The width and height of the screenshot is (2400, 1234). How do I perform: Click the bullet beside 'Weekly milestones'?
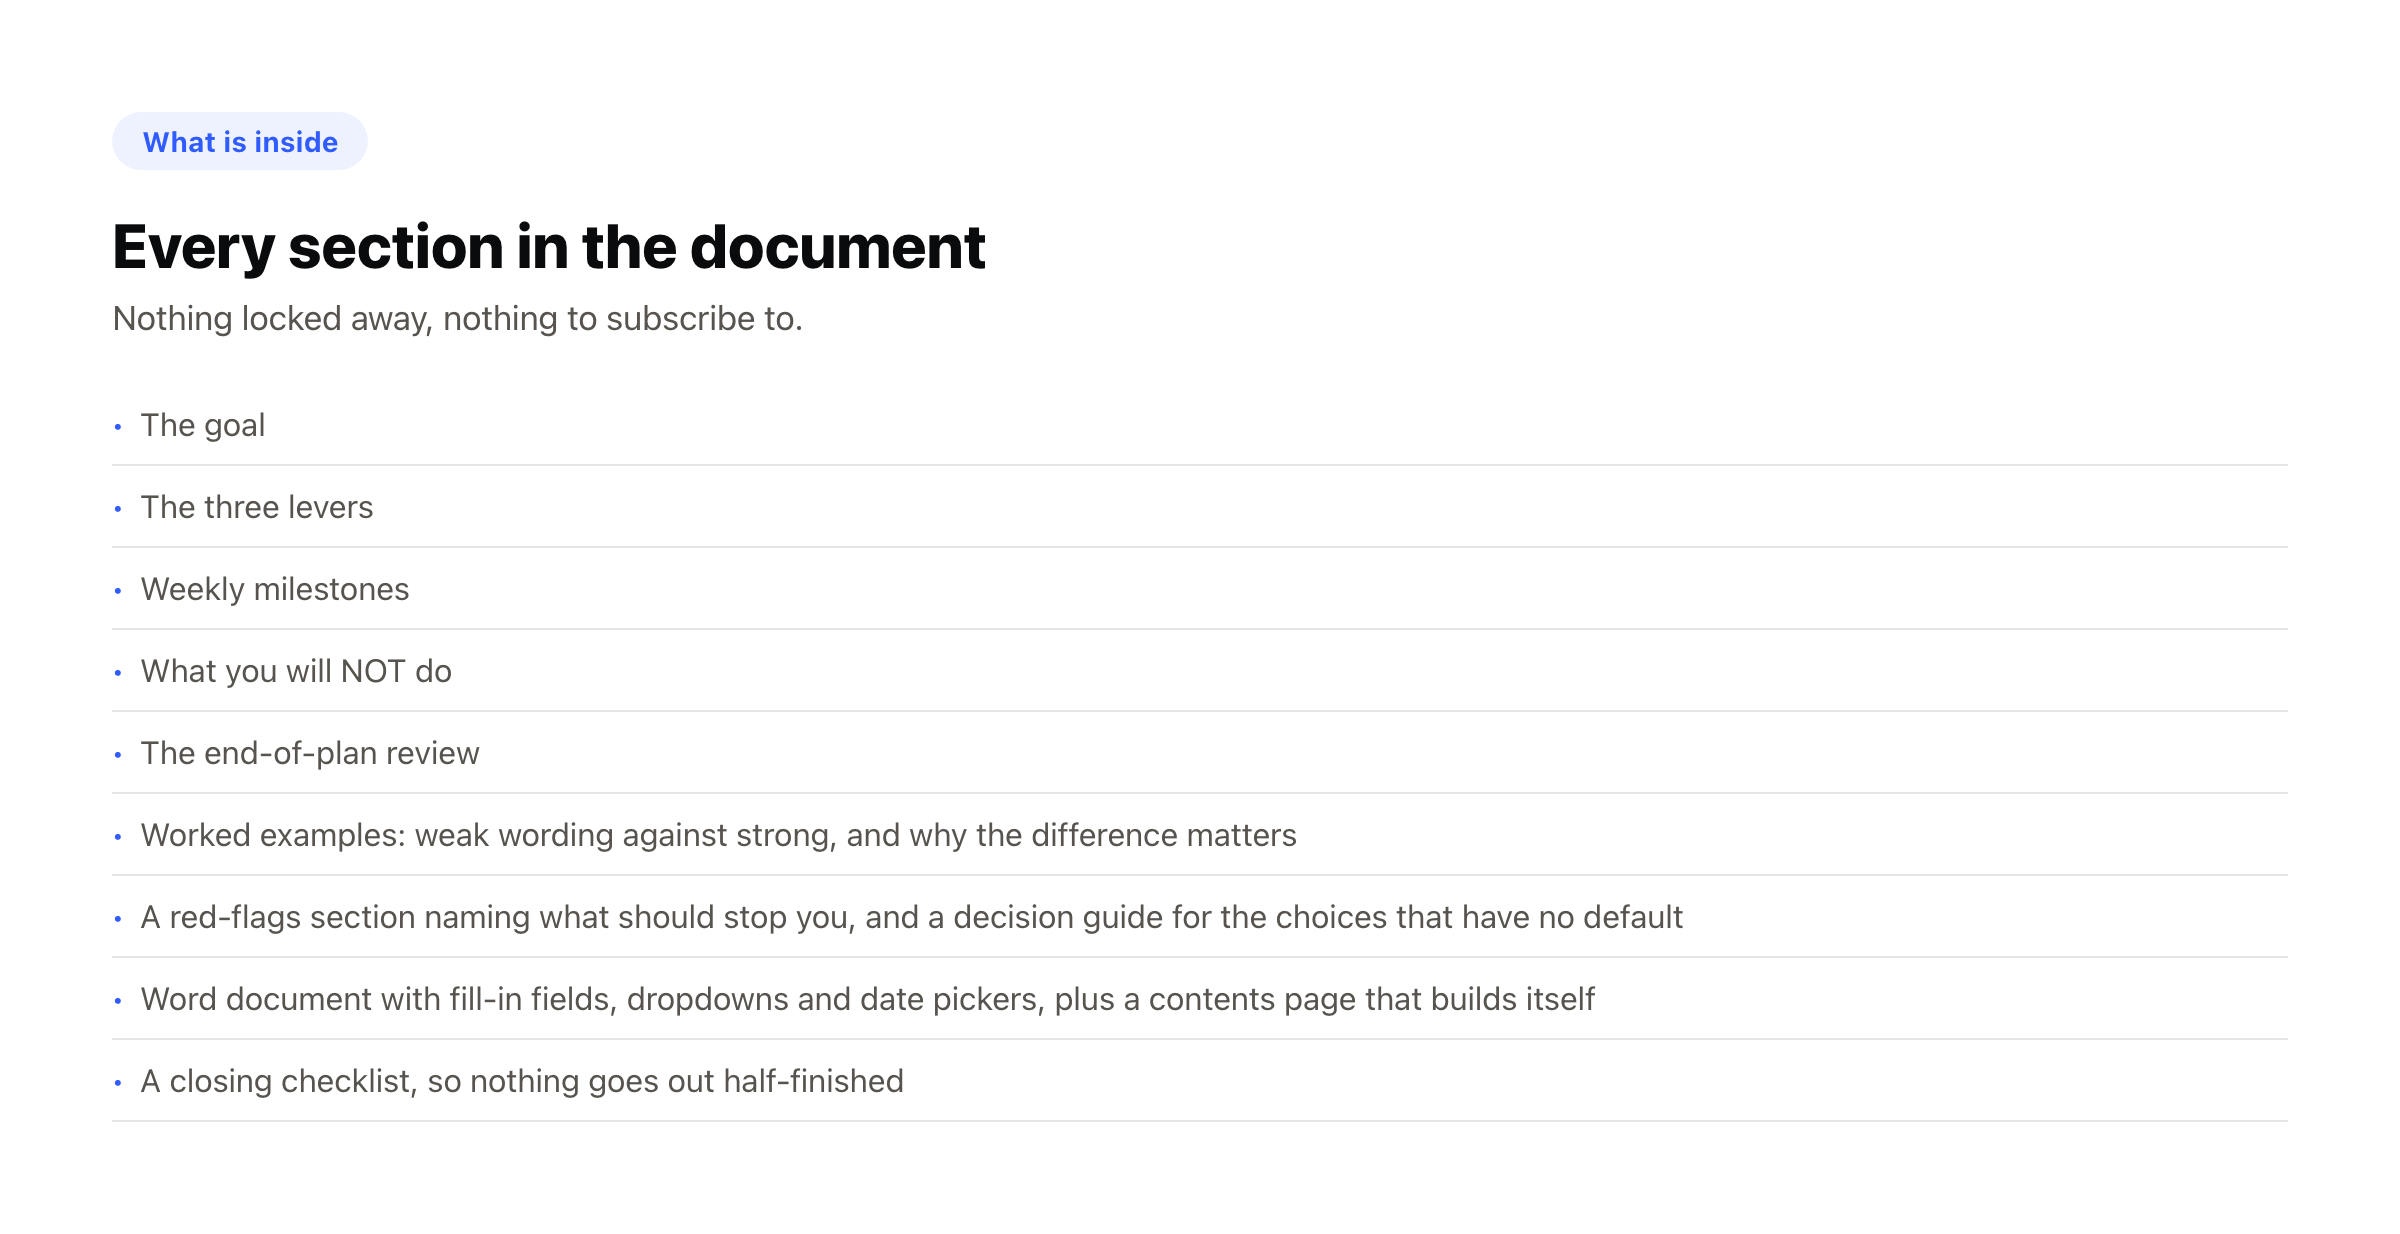click(x=118, y=591)
